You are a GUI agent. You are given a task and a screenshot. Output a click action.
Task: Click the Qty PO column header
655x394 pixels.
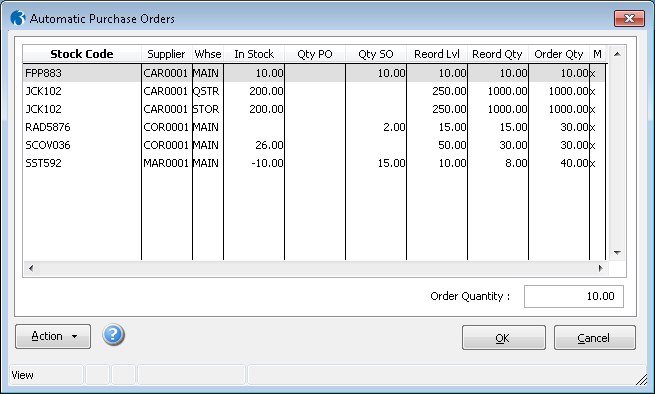(x=315, y=54)
